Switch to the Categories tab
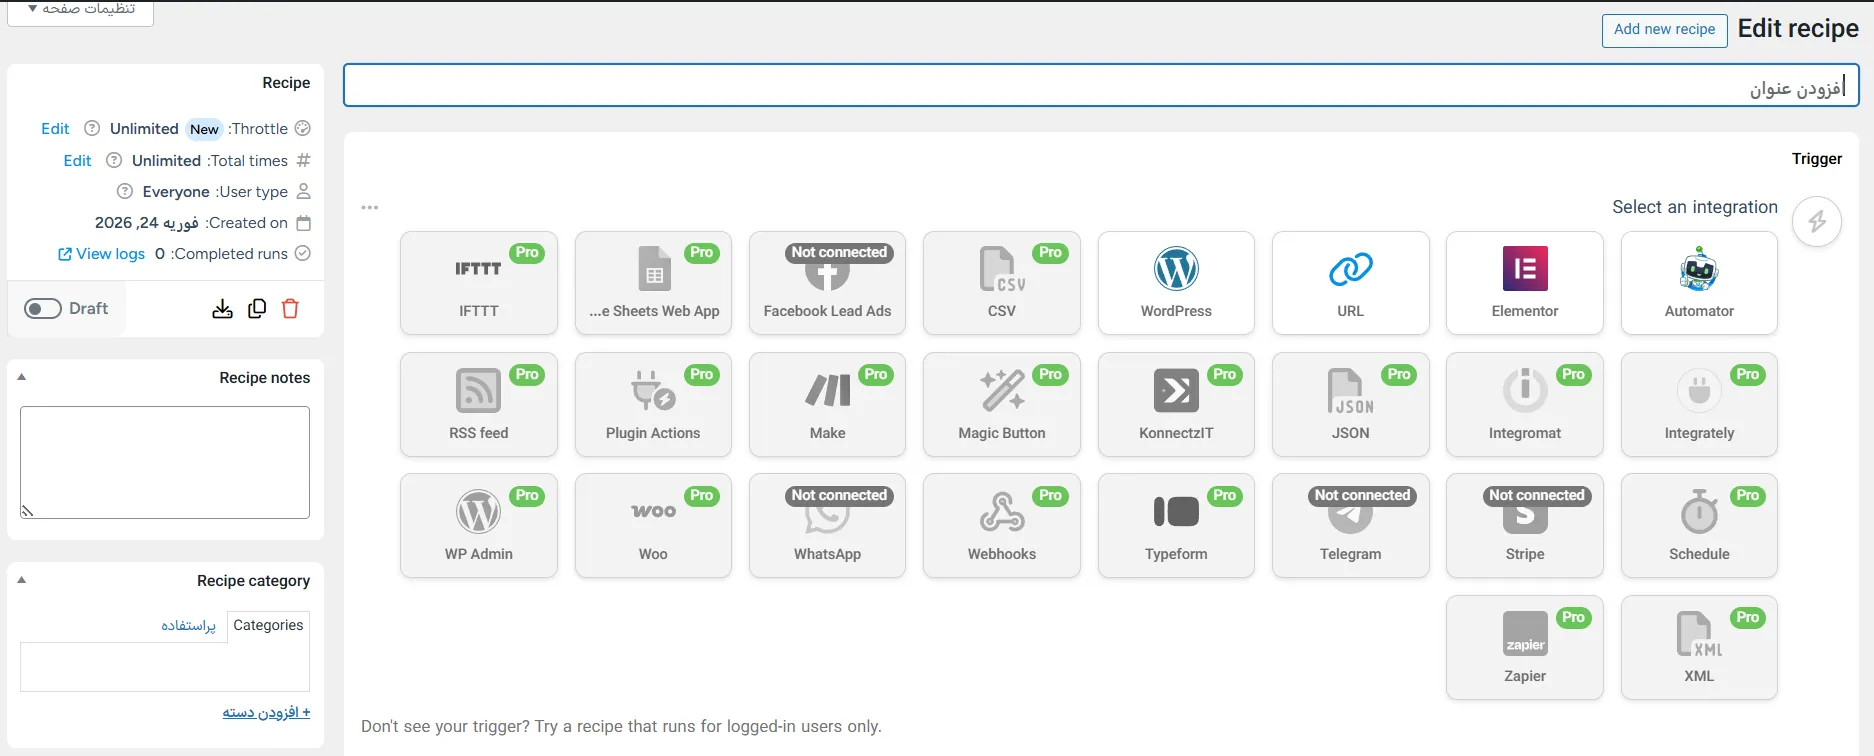1874x756 pixels. [268, 625]
